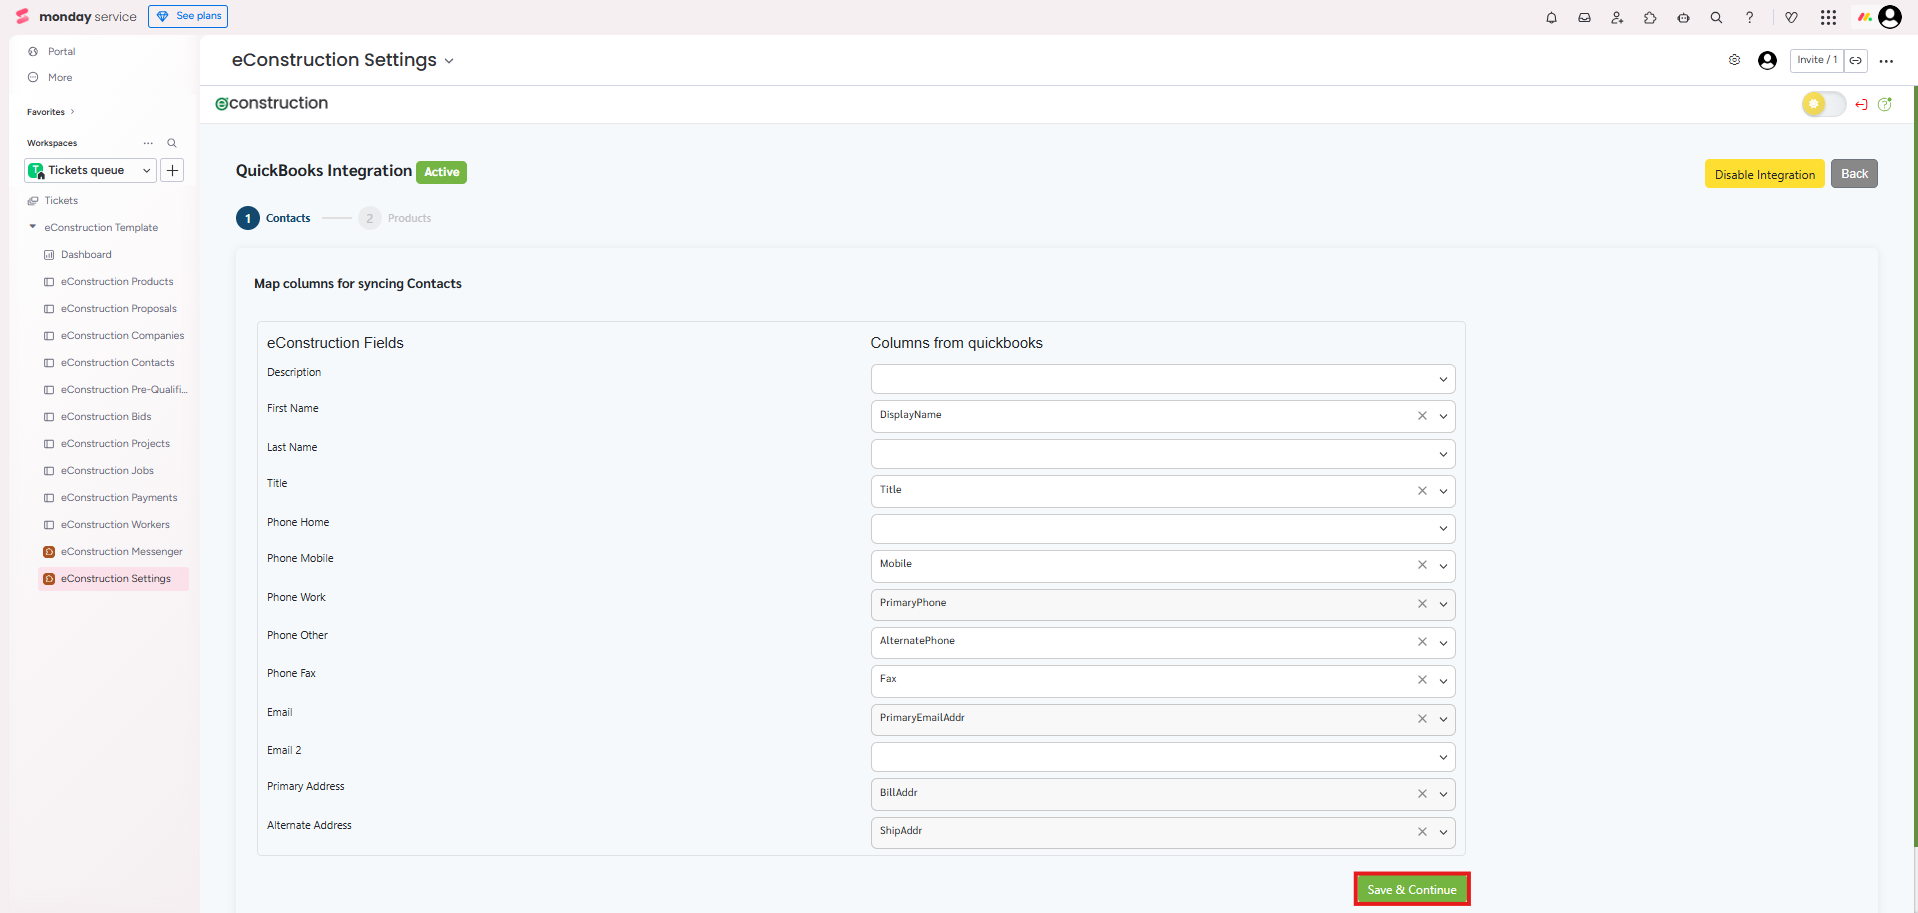
Task: Collapse the eConstruction Template folder
Action: point(33,227)
